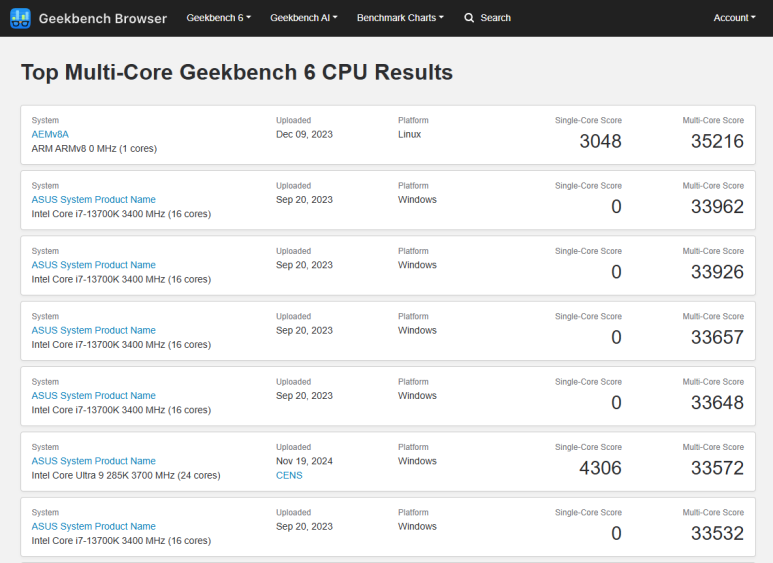The image size is (773, 563).
Task: Click the Search nav item
Action: 488,18
